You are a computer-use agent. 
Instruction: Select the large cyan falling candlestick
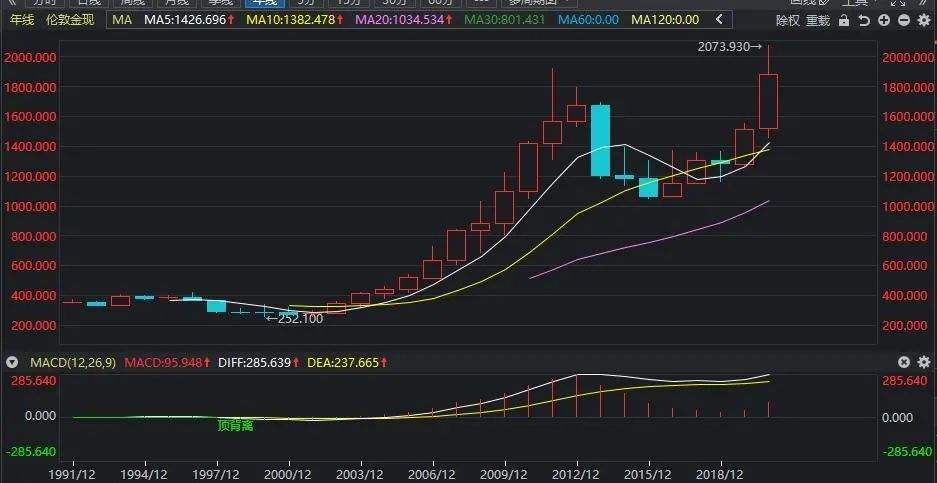pos(601,140)
